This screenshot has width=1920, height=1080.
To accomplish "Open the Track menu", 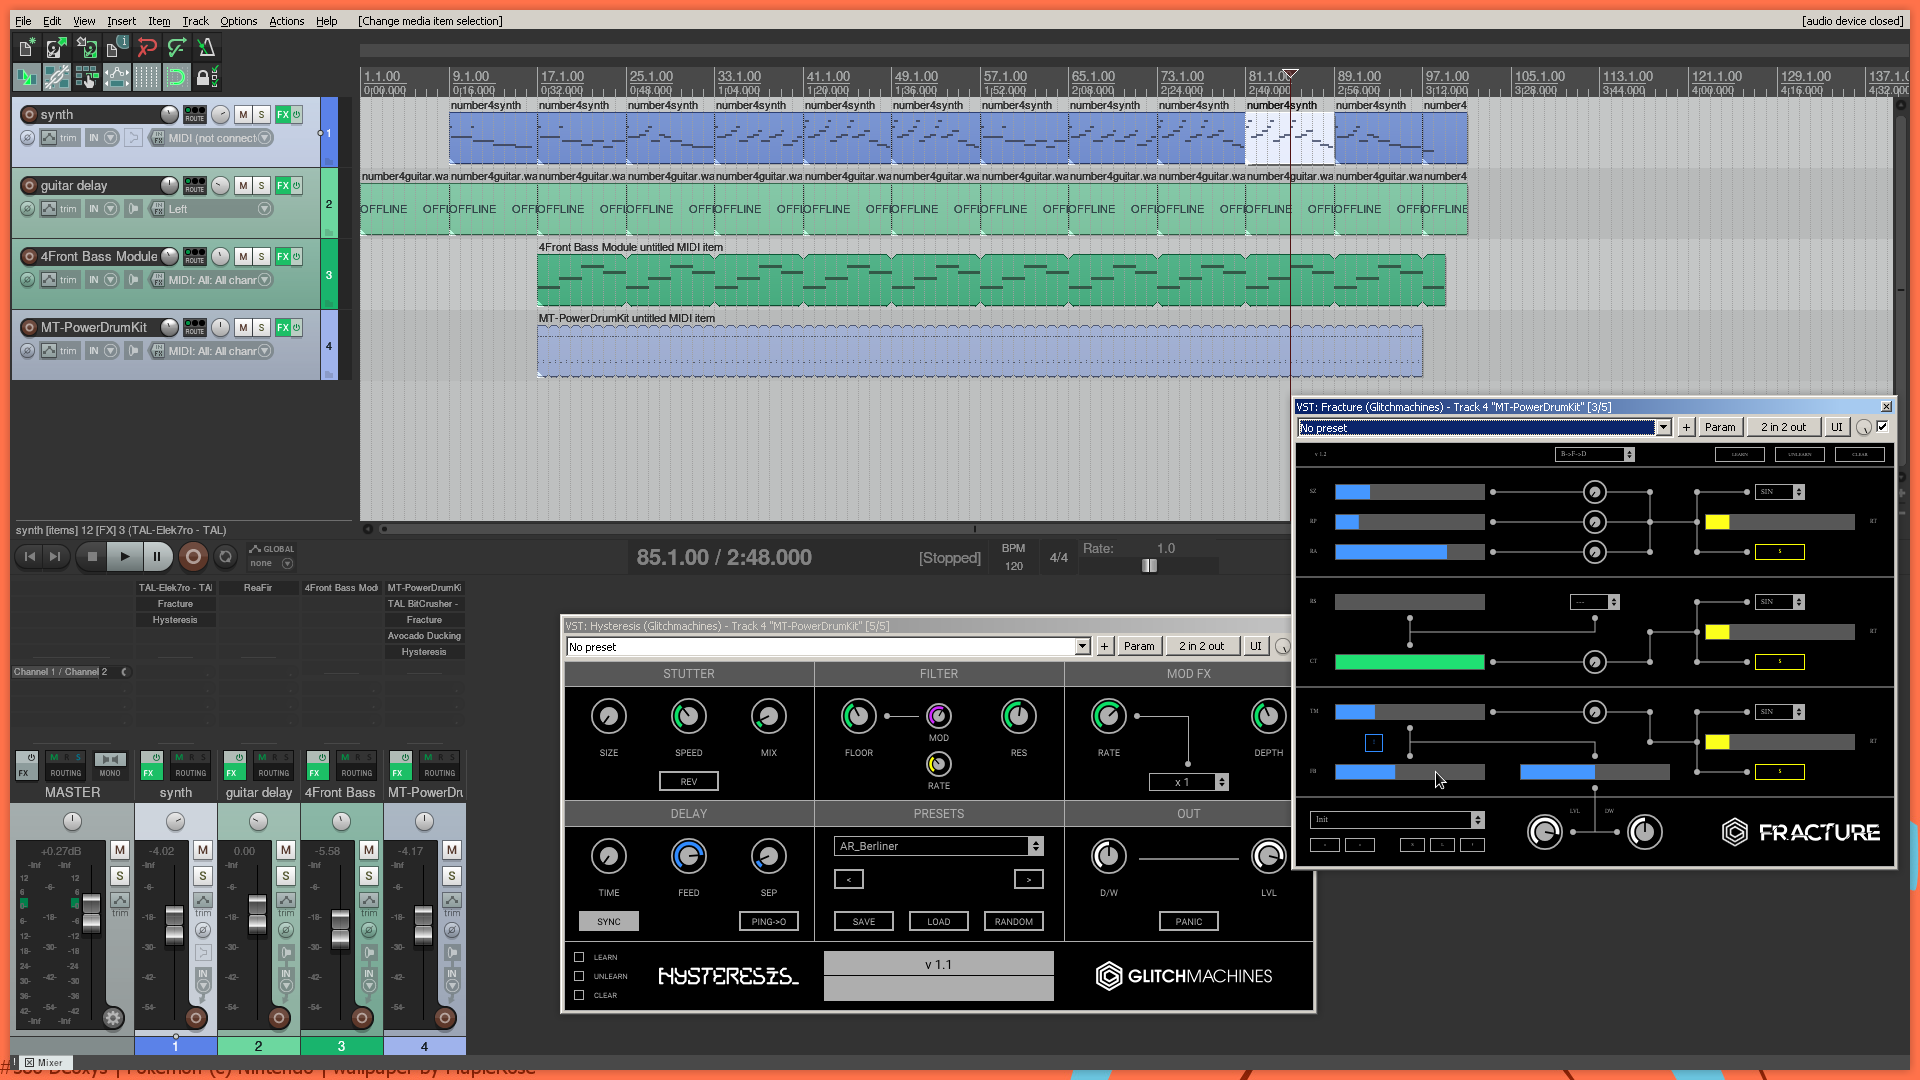I will [x=195, y=21].
